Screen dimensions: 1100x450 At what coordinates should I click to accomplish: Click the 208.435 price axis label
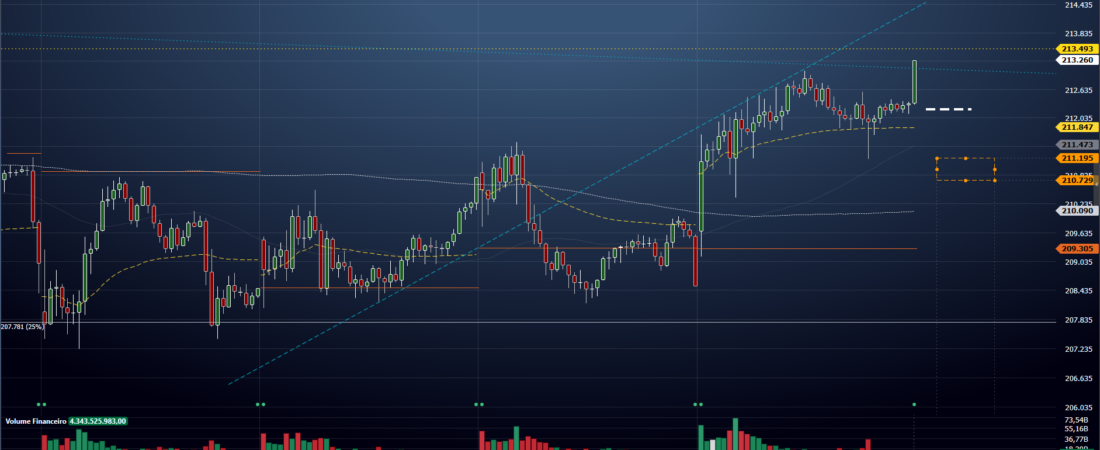(1080, 291)
